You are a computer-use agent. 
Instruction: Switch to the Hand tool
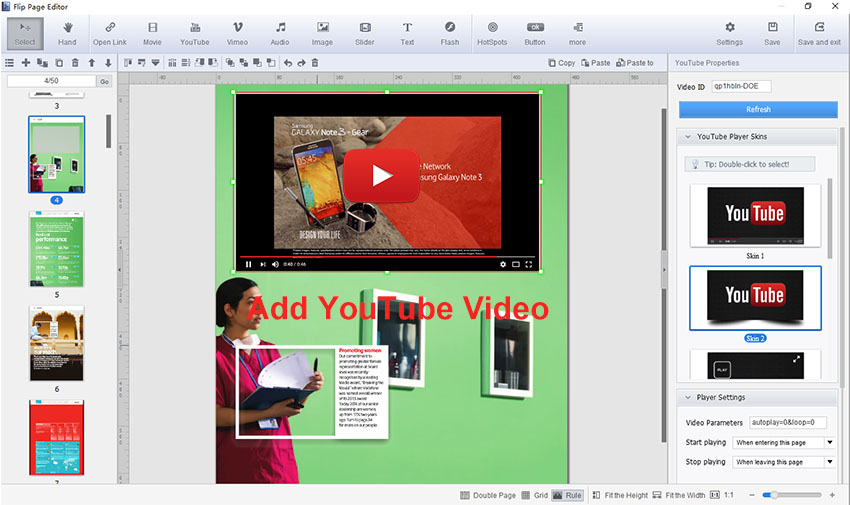tap(67, 33)
